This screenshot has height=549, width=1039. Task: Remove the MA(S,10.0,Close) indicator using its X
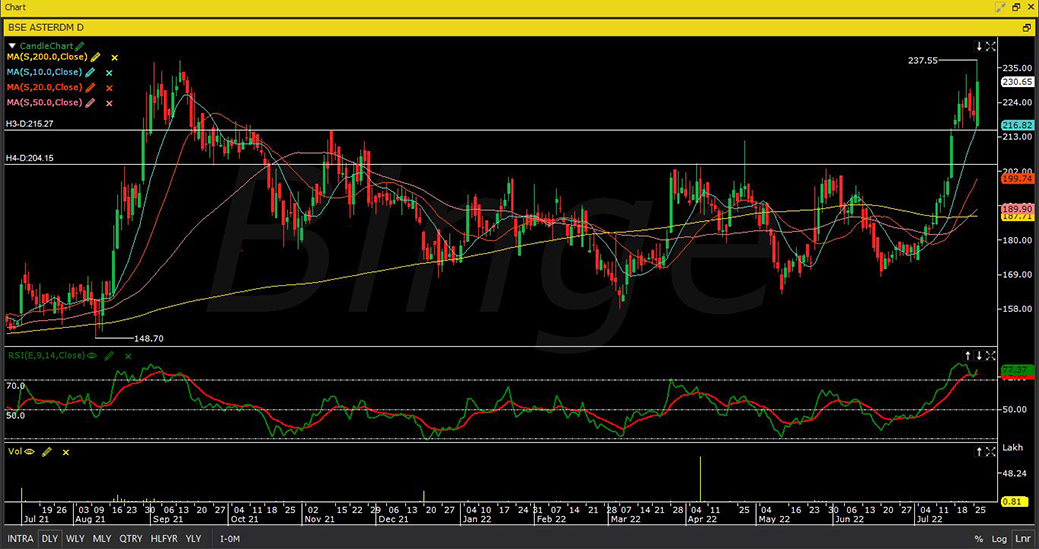coord(109,74)
